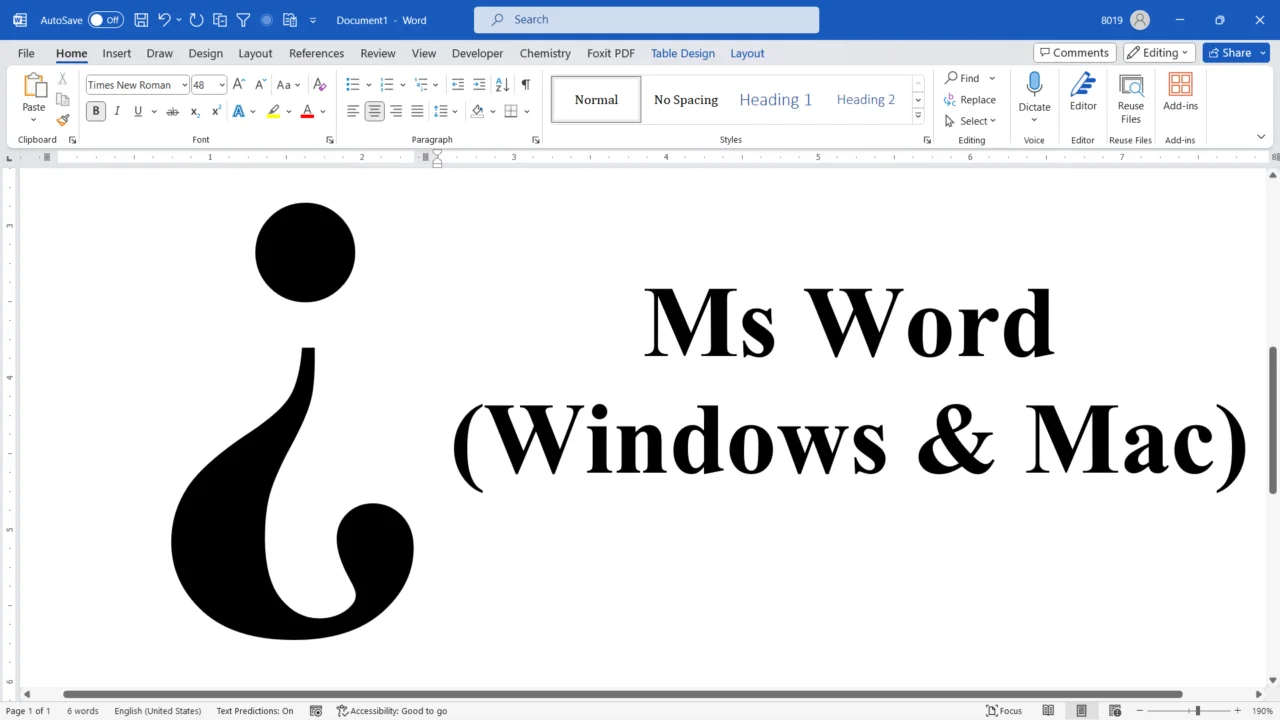The image size is (1280, 720).
Task: Apply strikethrough formatting
Action: (x=172, y=111)
